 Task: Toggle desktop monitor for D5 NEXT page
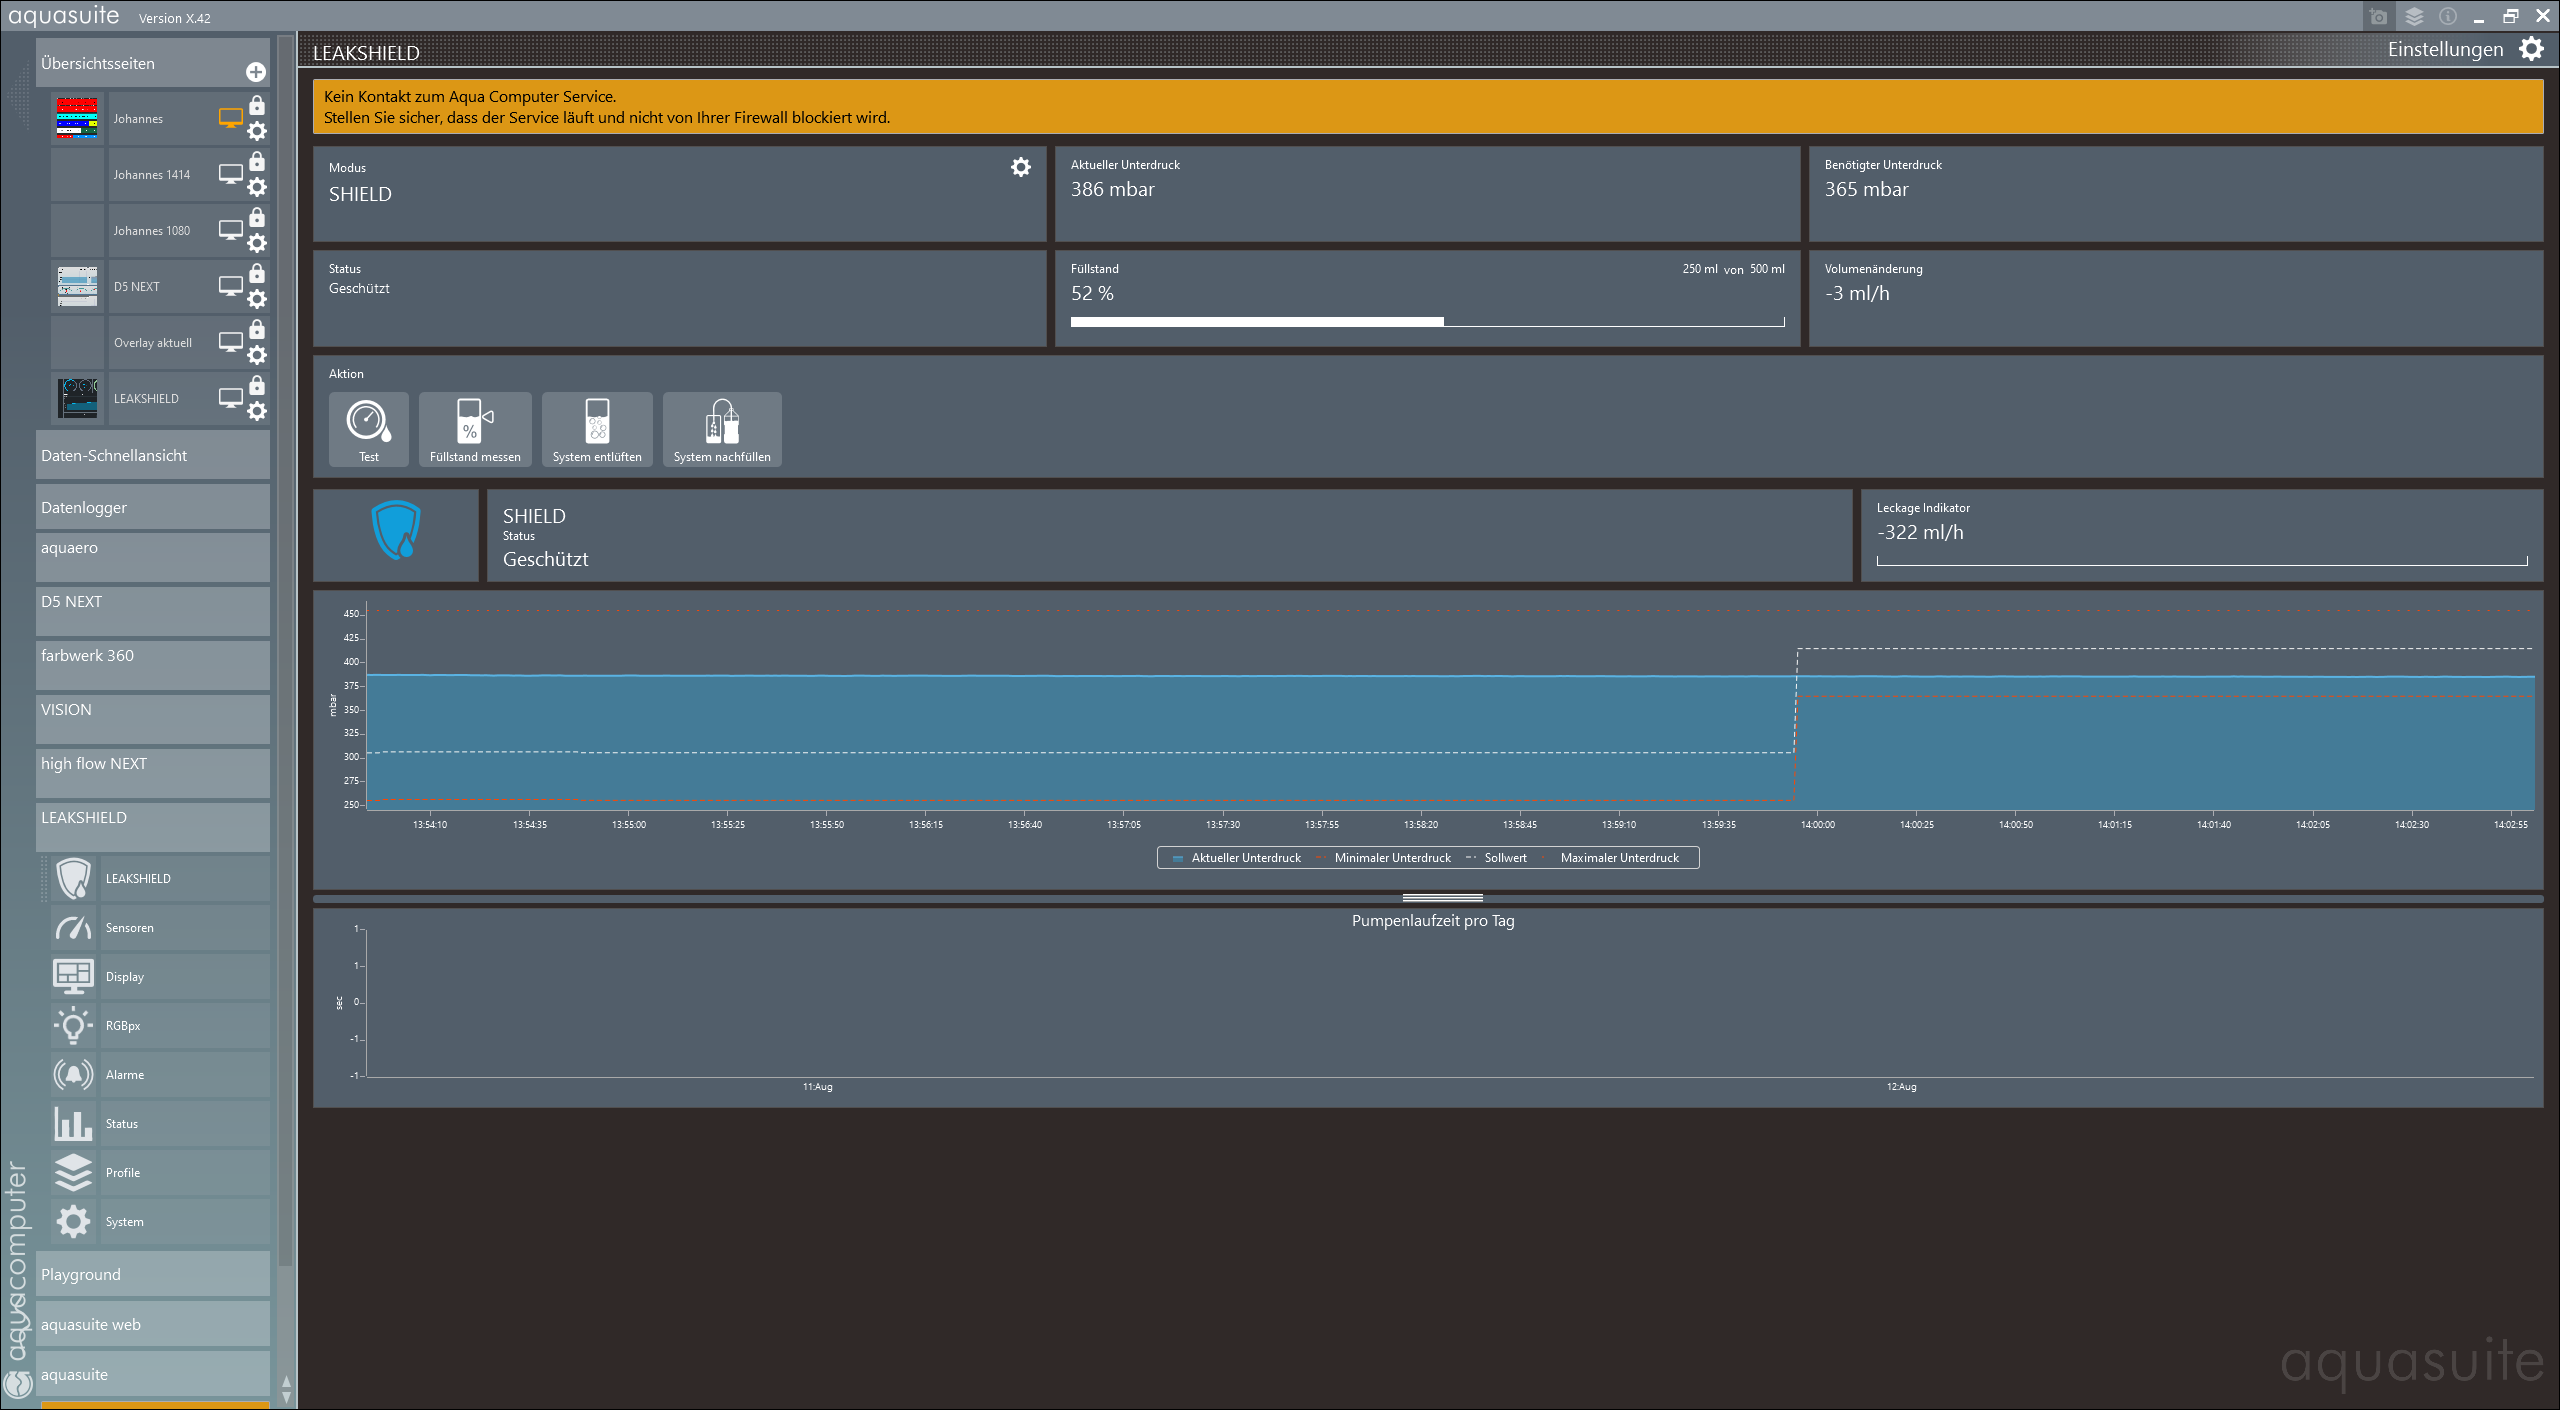pyautogui.click(x=230, y=286)
